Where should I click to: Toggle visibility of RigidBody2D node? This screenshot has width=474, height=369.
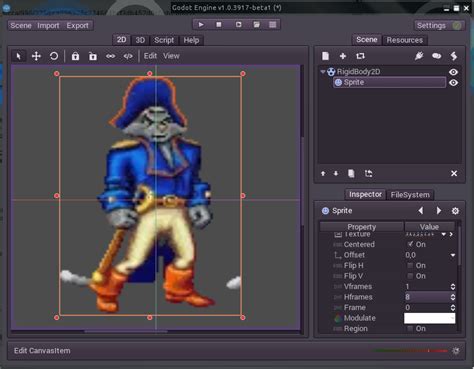point(453,72)
